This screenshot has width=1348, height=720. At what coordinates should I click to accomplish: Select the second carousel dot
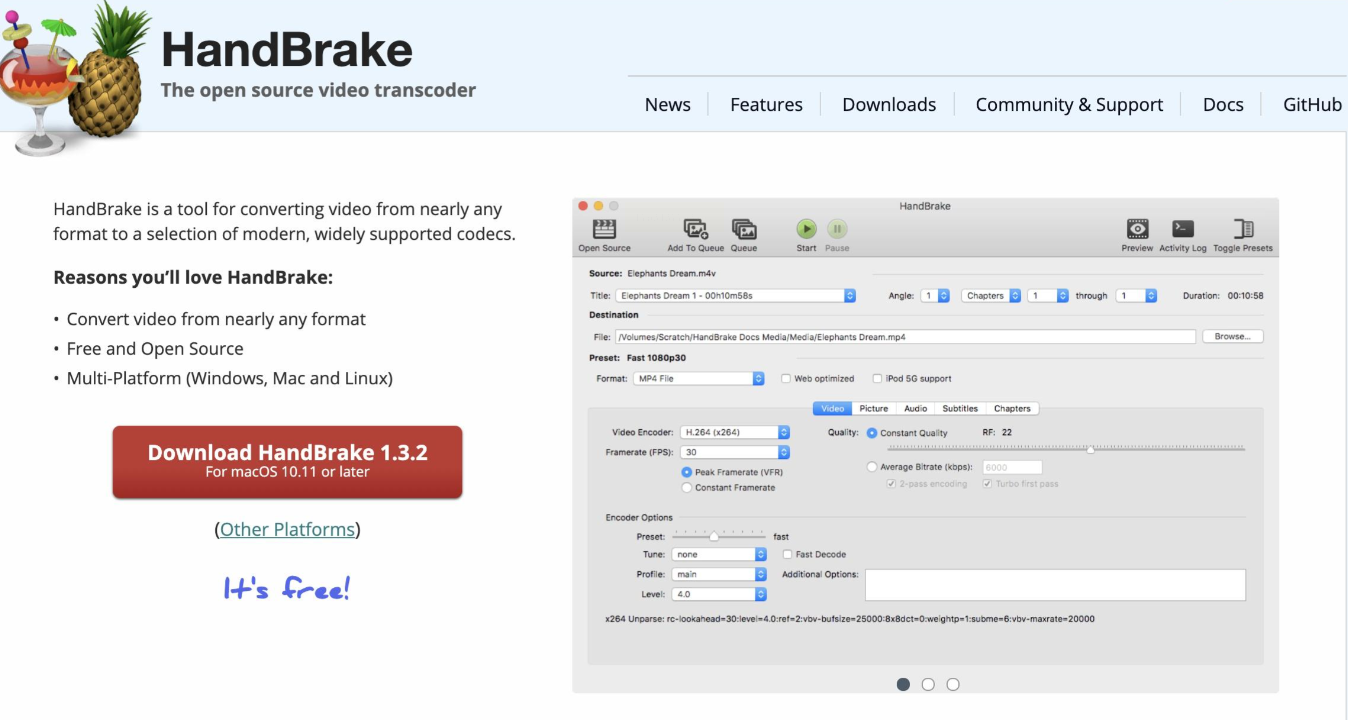(928, 684)
